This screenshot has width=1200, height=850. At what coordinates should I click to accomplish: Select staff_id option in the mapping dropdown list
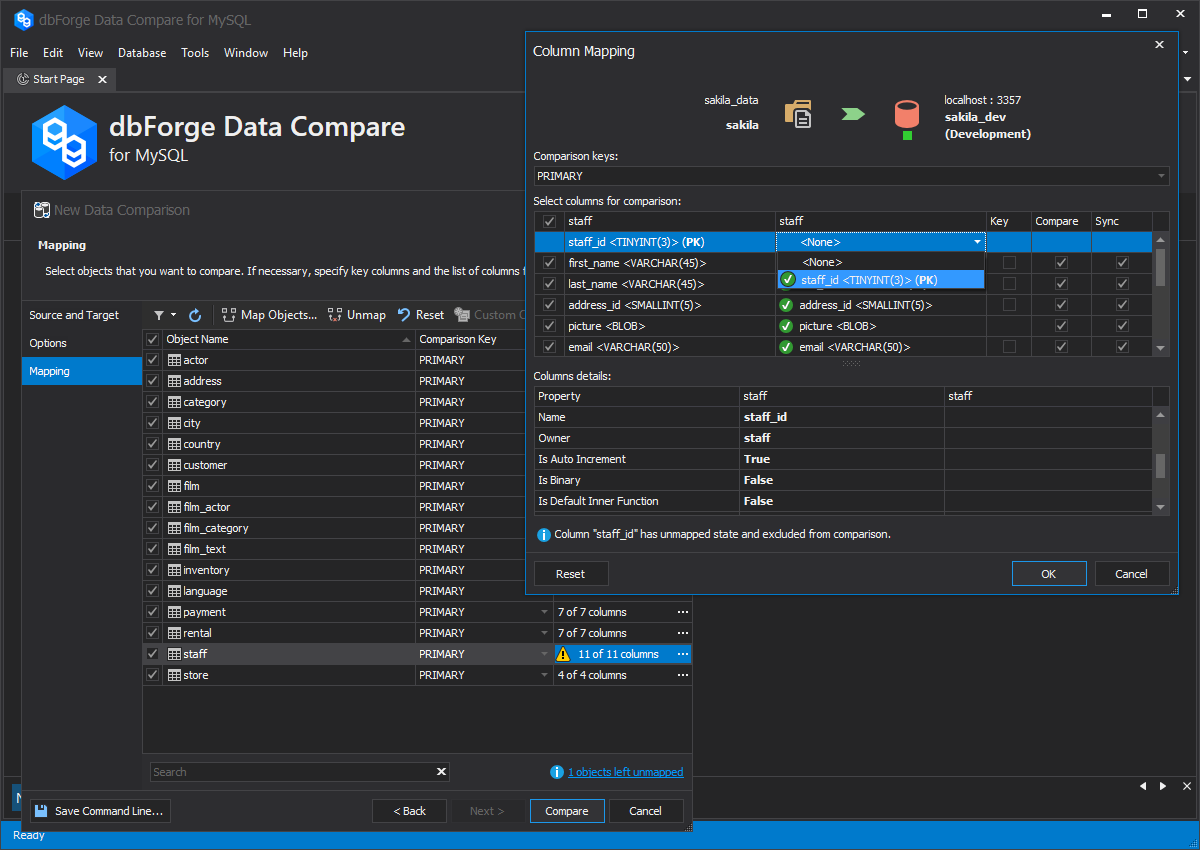pos(868,280)
